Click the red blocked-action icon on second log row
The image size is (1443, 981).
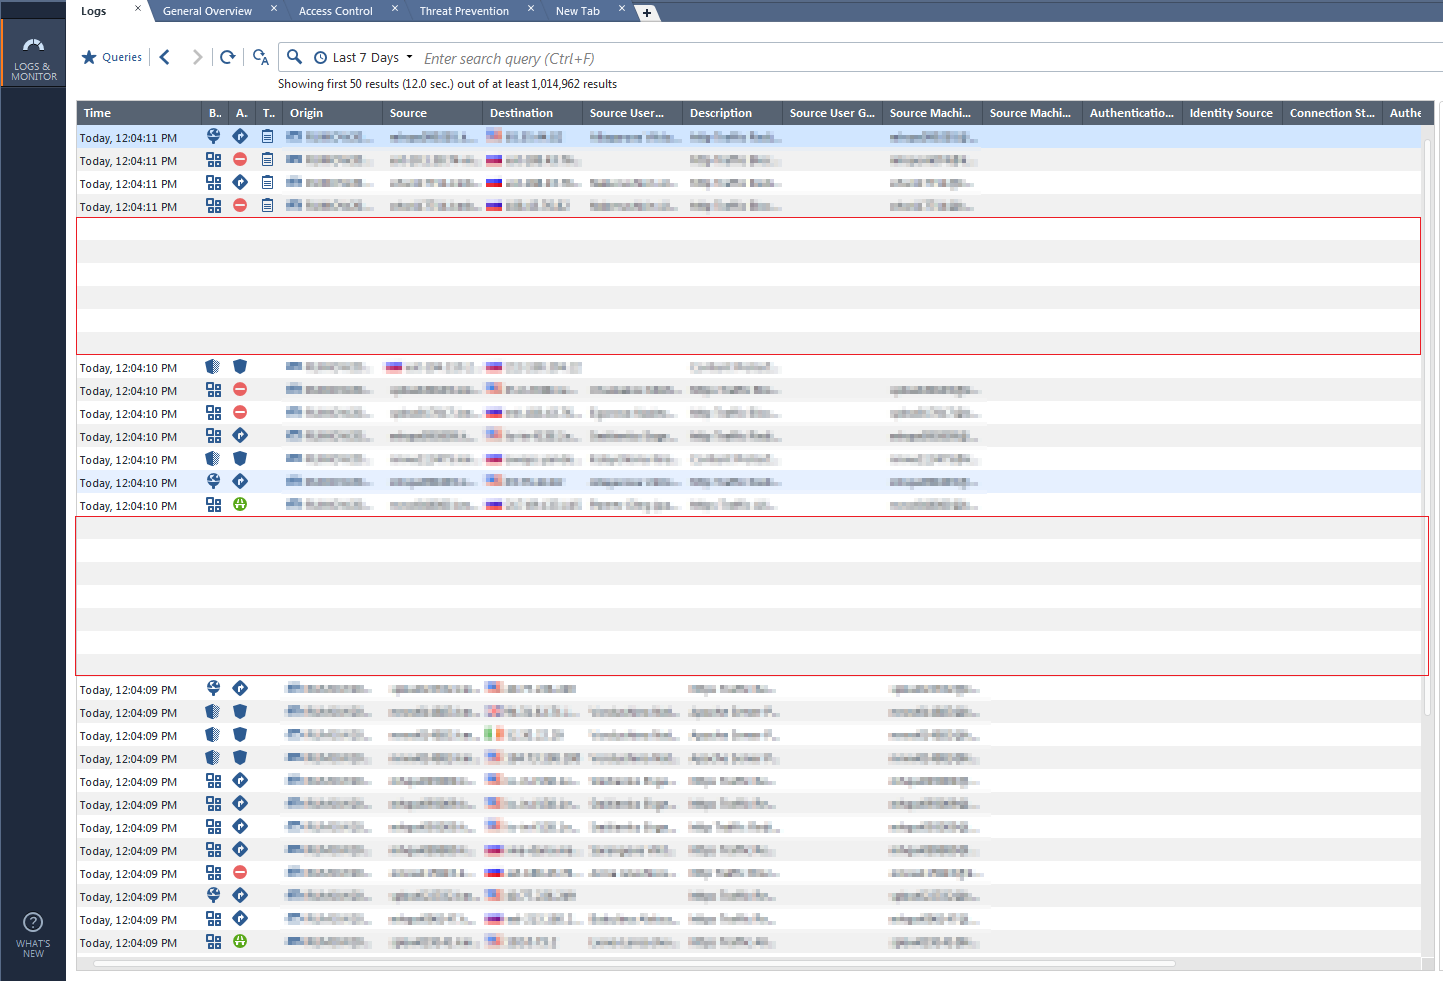tap(239, 160)
